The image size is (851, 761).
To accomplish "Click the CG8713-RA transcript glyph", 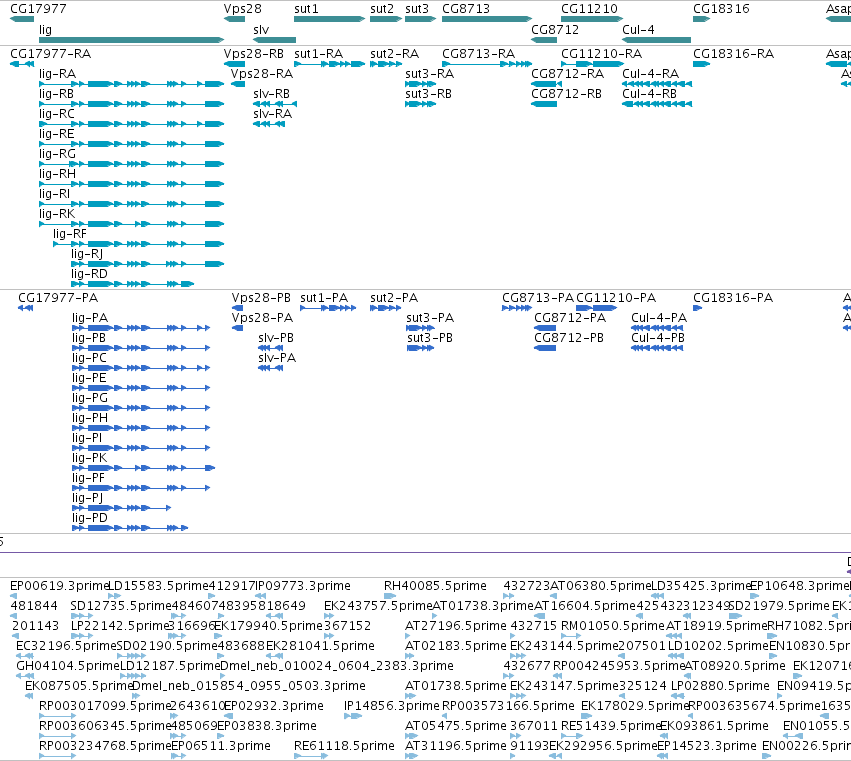I will click(487, 64).
